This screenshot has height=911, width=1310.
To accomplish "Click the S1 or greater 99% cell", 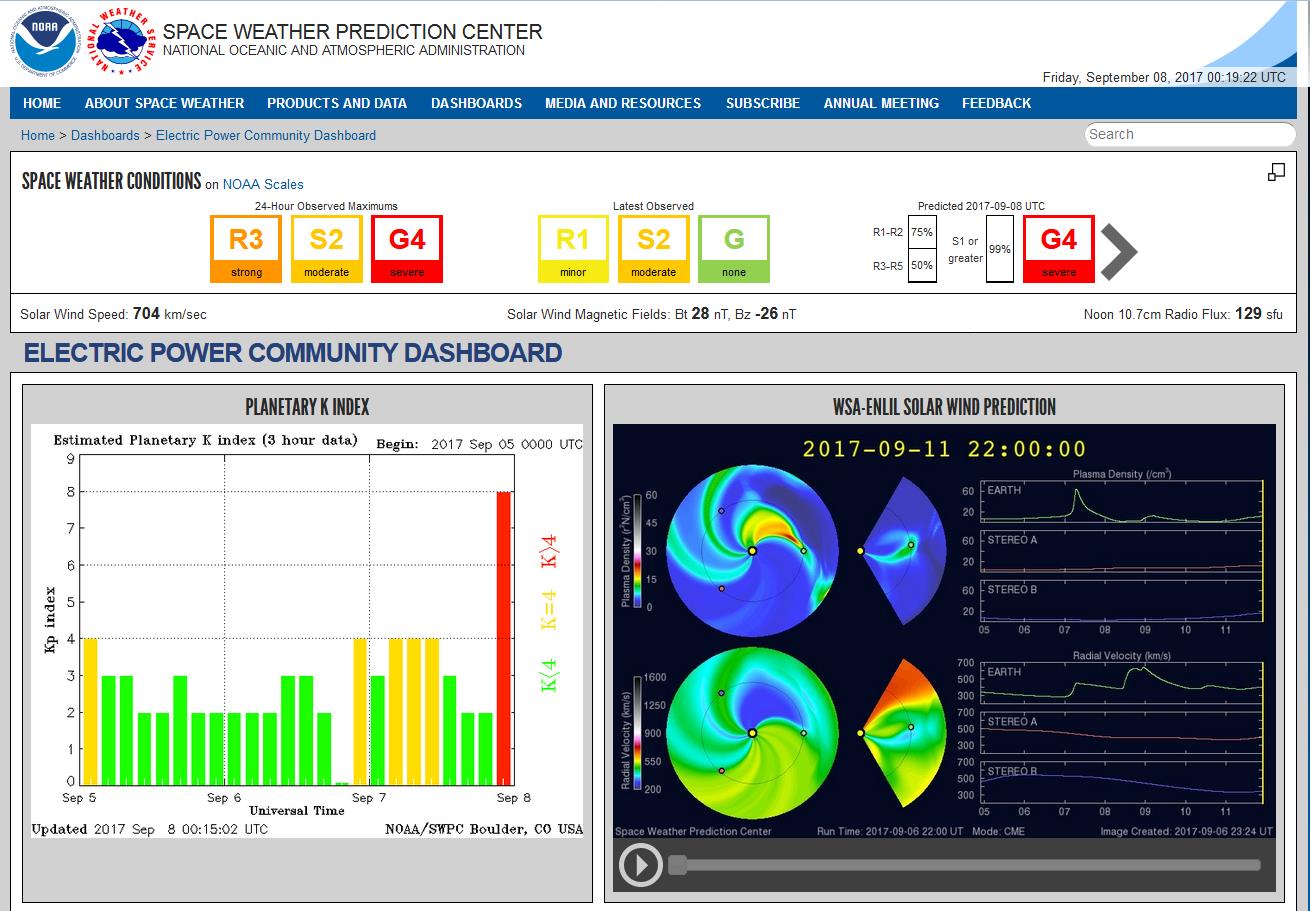I will click(999, 249).
